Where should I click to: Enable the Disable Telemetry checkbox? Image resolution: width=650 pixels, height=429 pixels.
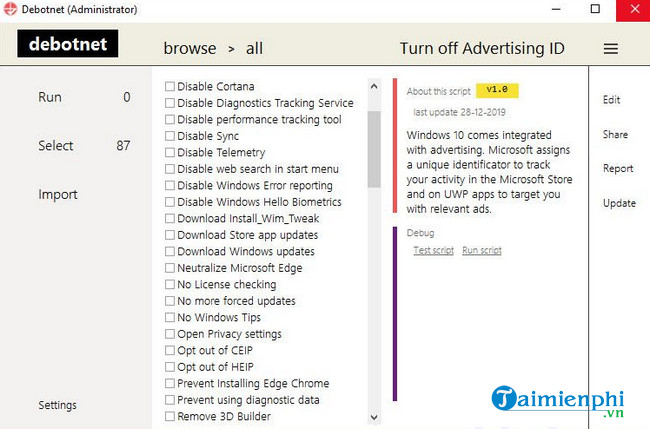(x=170, y=153)
